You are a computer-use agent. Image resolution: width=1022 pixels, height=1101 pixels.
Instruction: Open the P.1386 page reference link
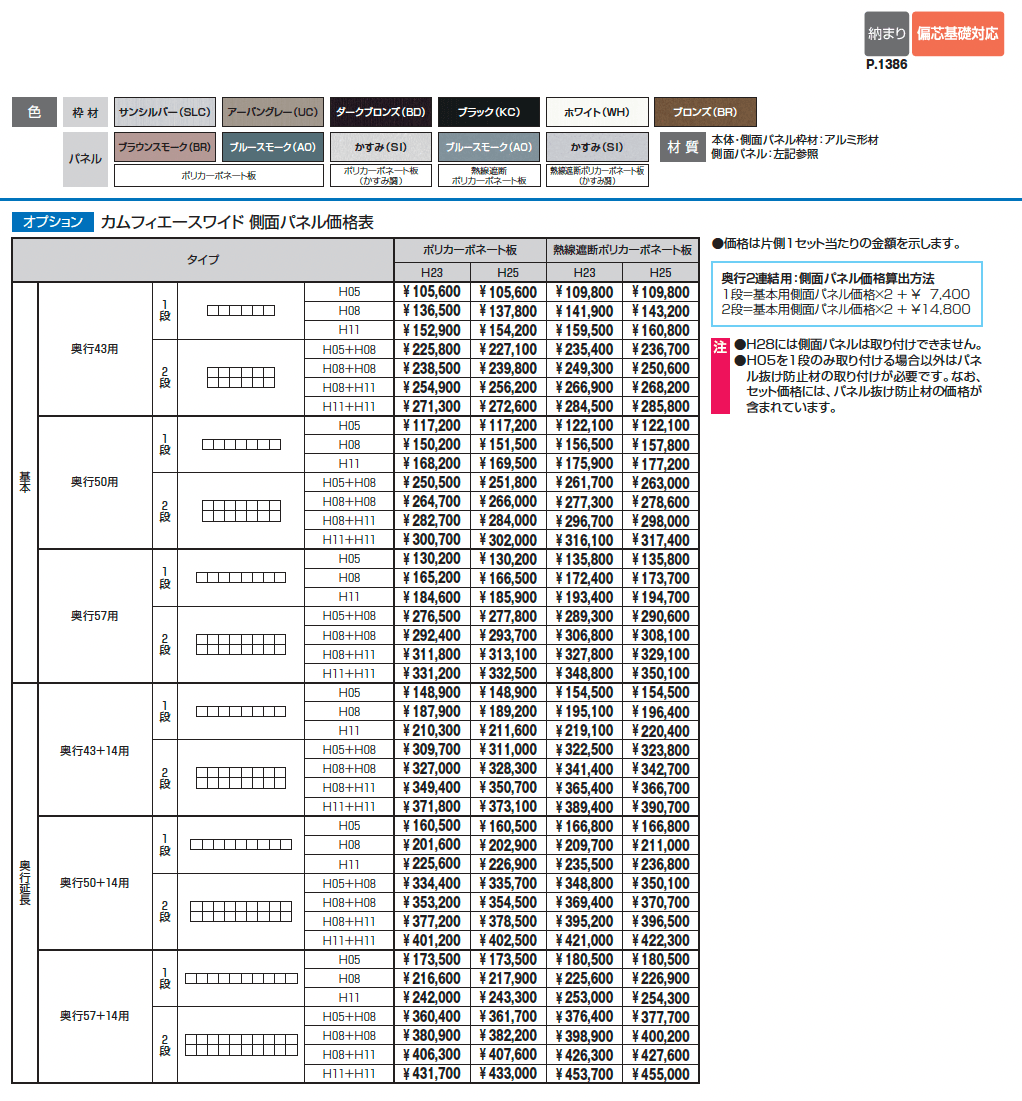click(887, 64)
